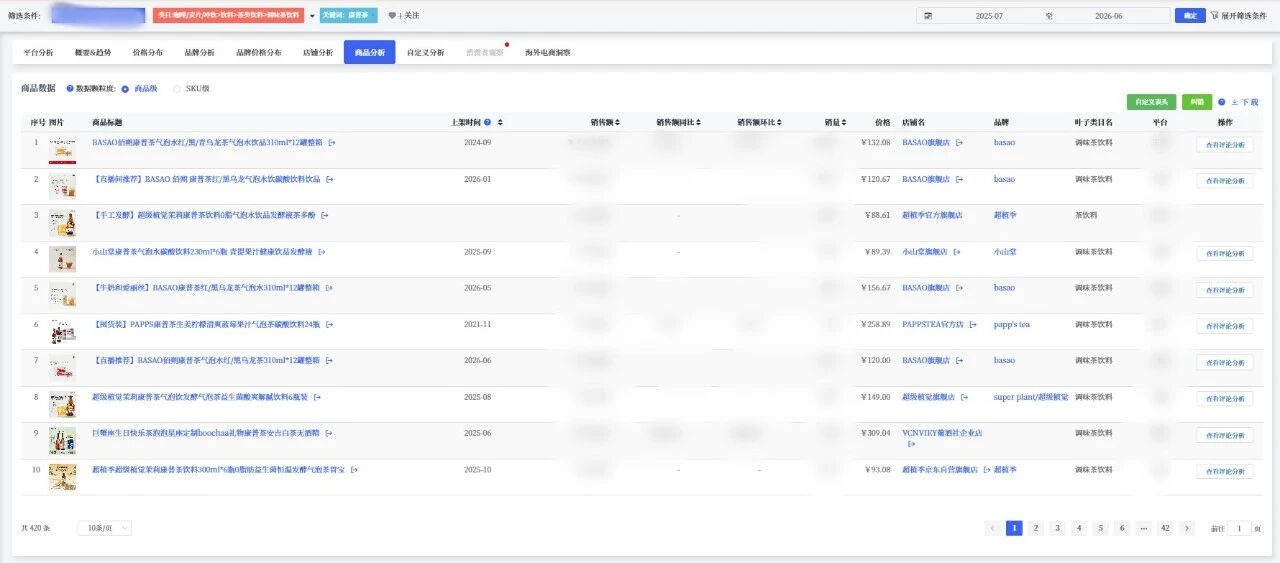1280x563 pixels.
Task: Open link icon after row 9 巨蟹座 product title
Action: (x=329, y=433)
